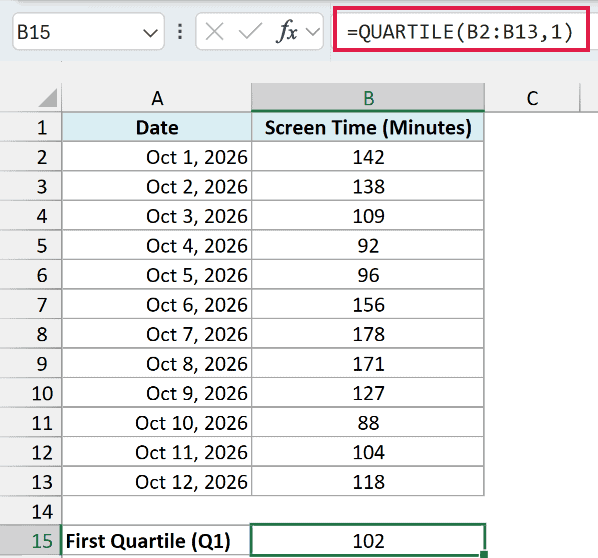Click the cell containing 88
Viewport: 598px width, 558px height.
pyautogui.click(x=368, y=423)
